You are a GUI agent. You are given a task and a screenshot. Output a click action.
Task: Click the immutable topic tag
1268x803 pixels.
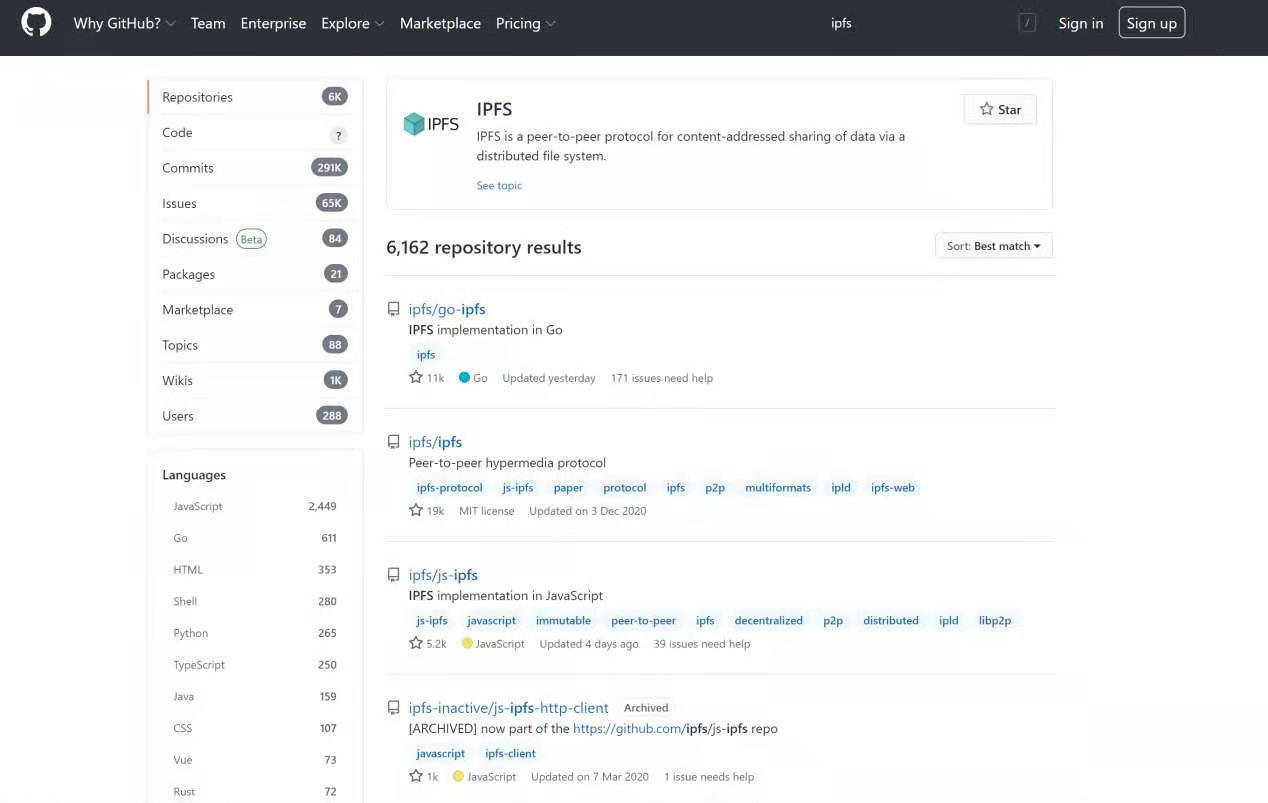point(563,621)
